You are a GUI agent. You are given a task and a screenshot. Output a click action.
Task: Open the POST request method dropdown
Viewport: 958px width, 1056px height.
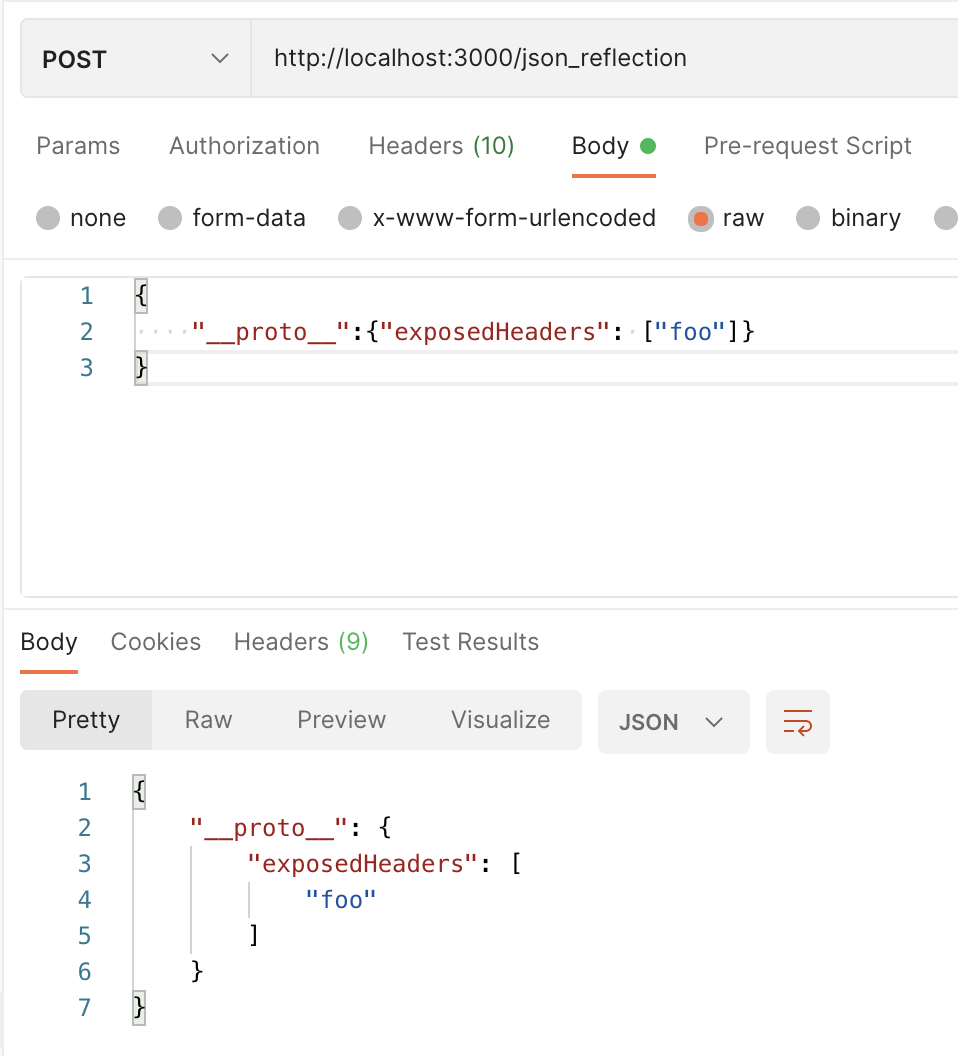coord(135,58)
